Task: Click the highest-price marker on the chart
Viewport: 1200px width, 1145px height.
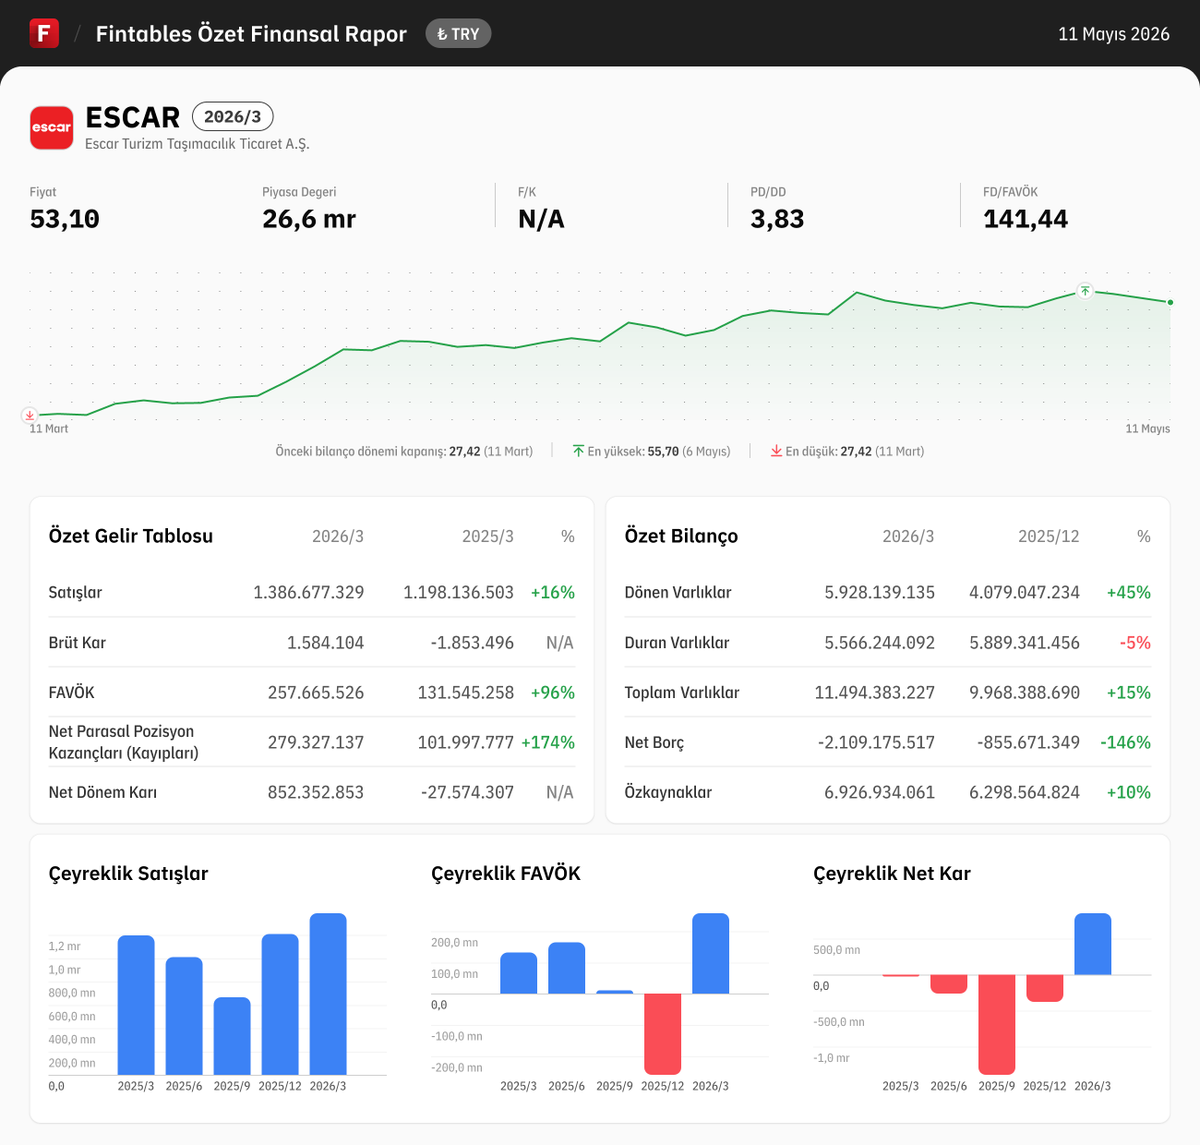Action: (1085, 291)
